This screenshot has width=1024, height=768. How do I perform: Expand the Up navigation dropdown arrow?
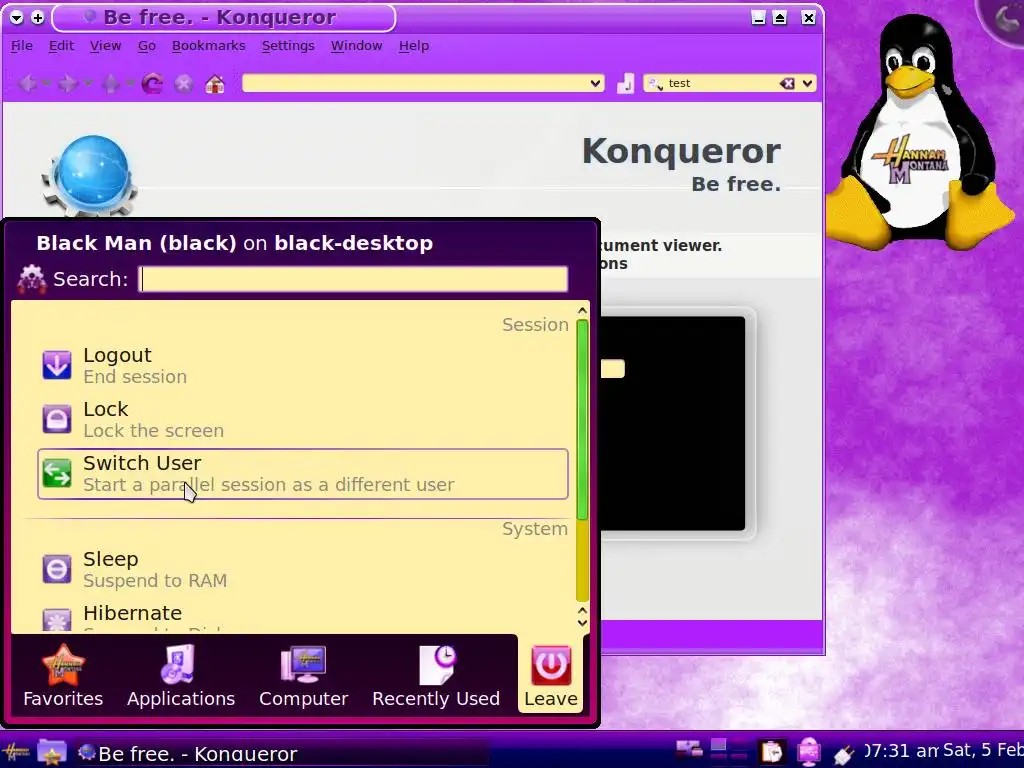tap(130, 84)
